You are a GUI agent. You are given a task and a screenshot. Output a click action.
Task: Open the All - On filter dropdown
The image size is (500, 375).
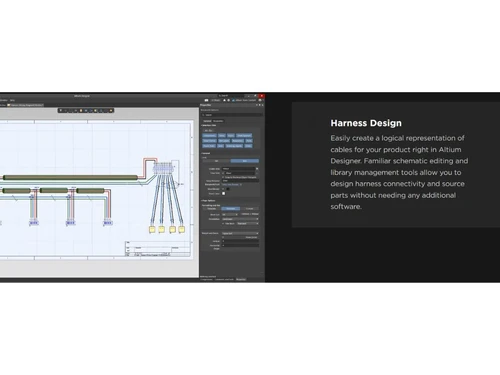coord(209,131)
